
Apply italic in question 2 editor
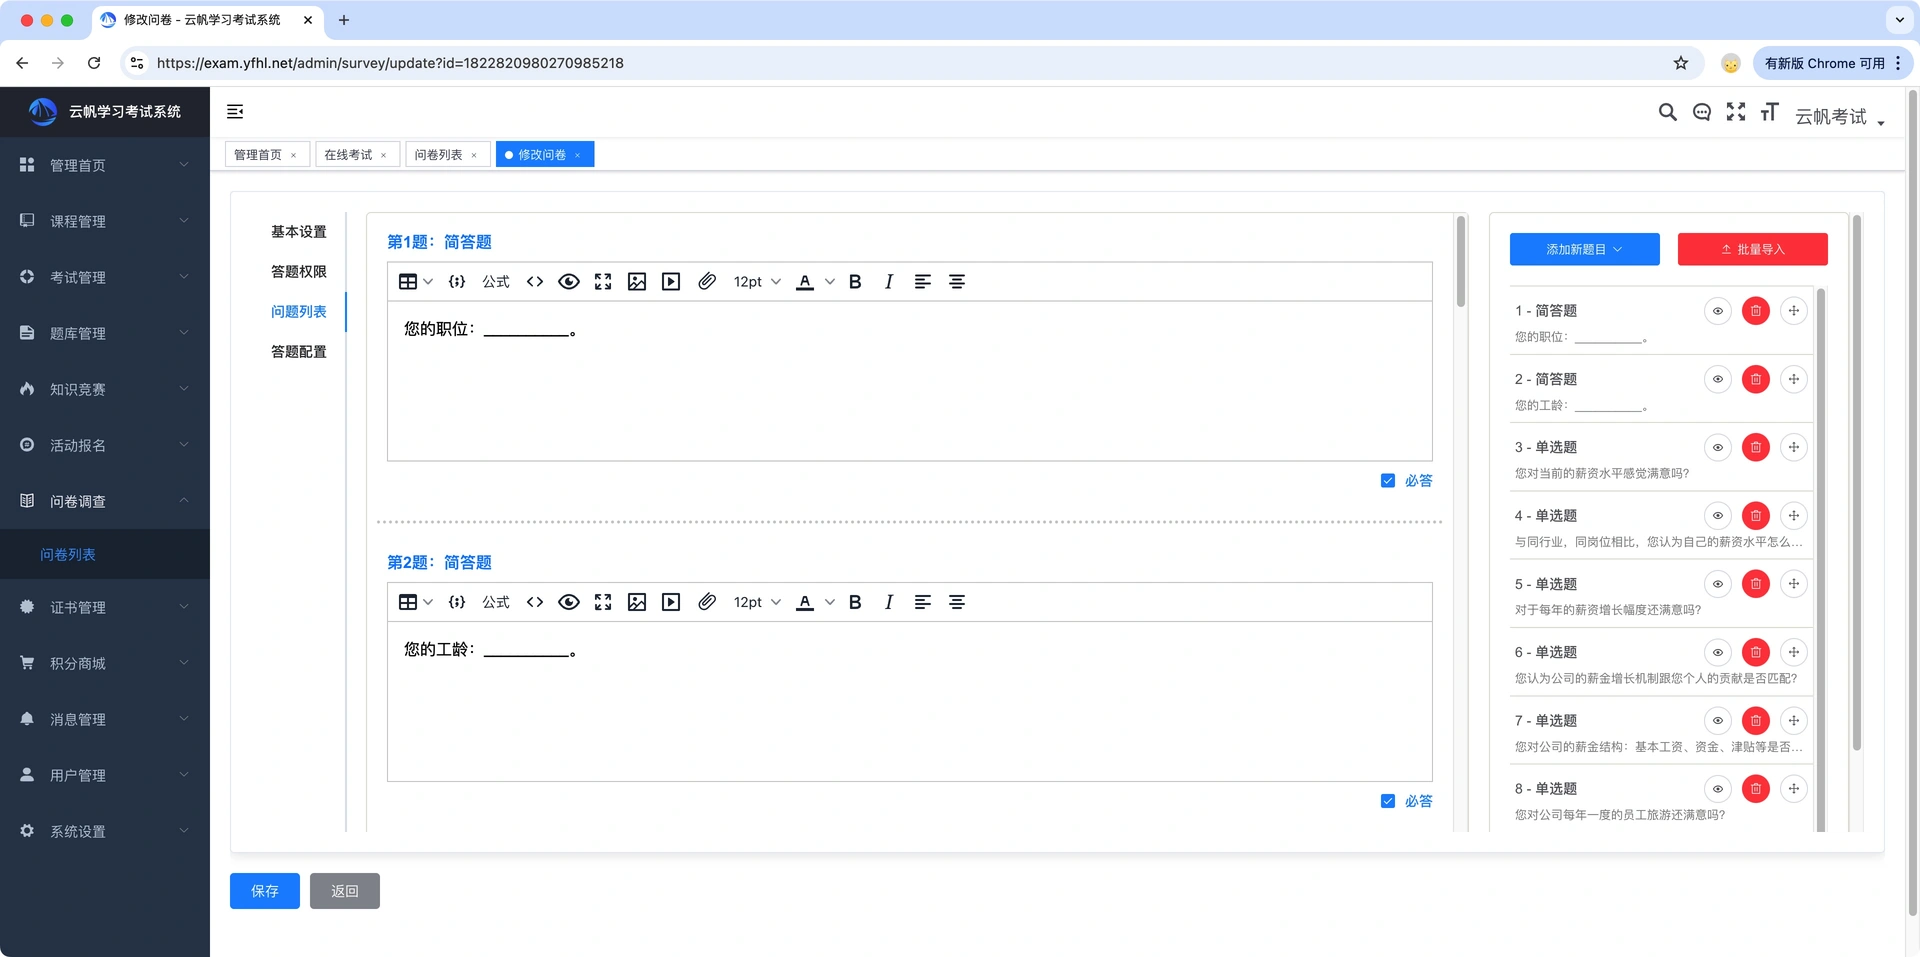click(889, 602)
